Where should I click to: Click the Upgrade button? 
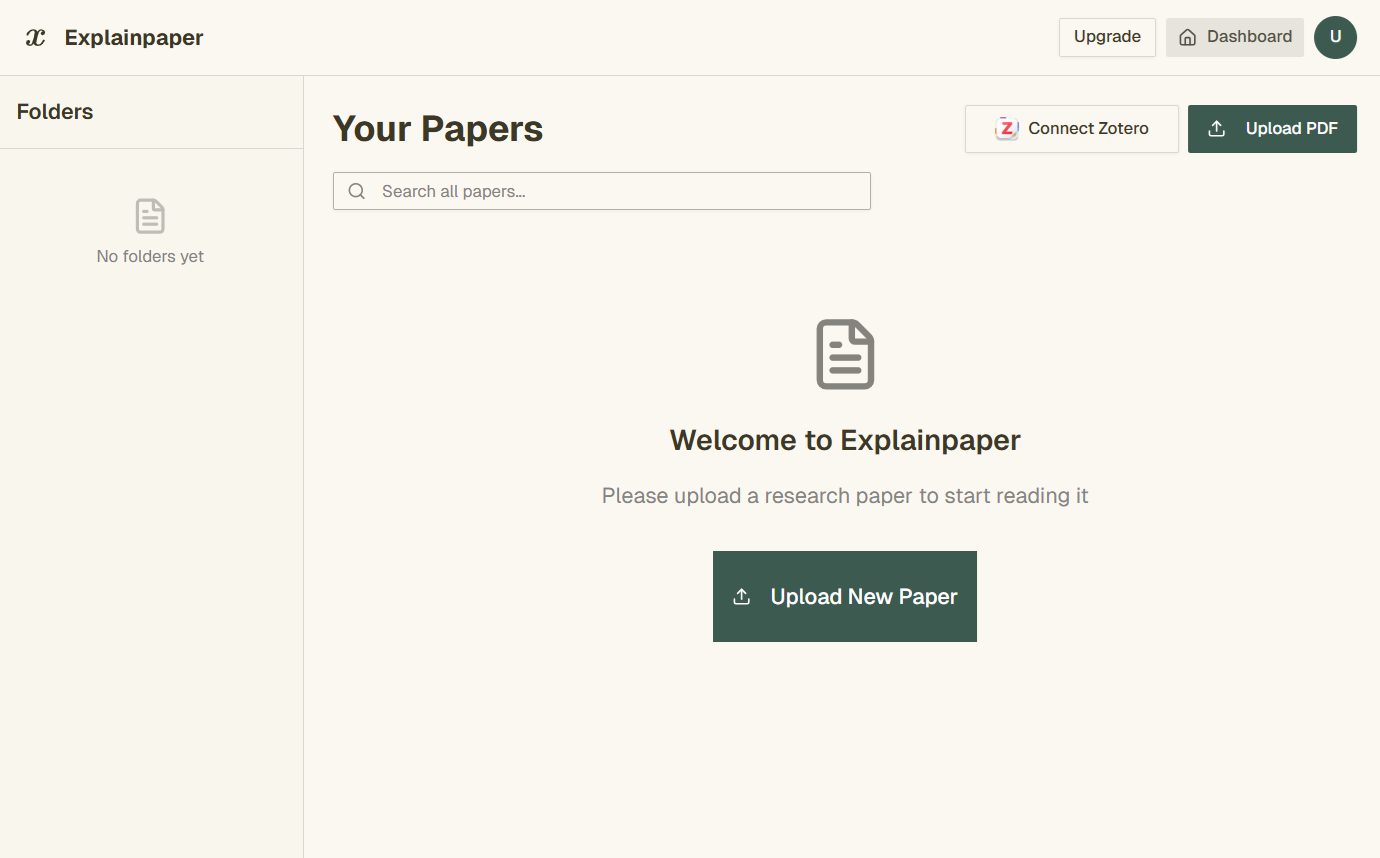click(1107, 37)
